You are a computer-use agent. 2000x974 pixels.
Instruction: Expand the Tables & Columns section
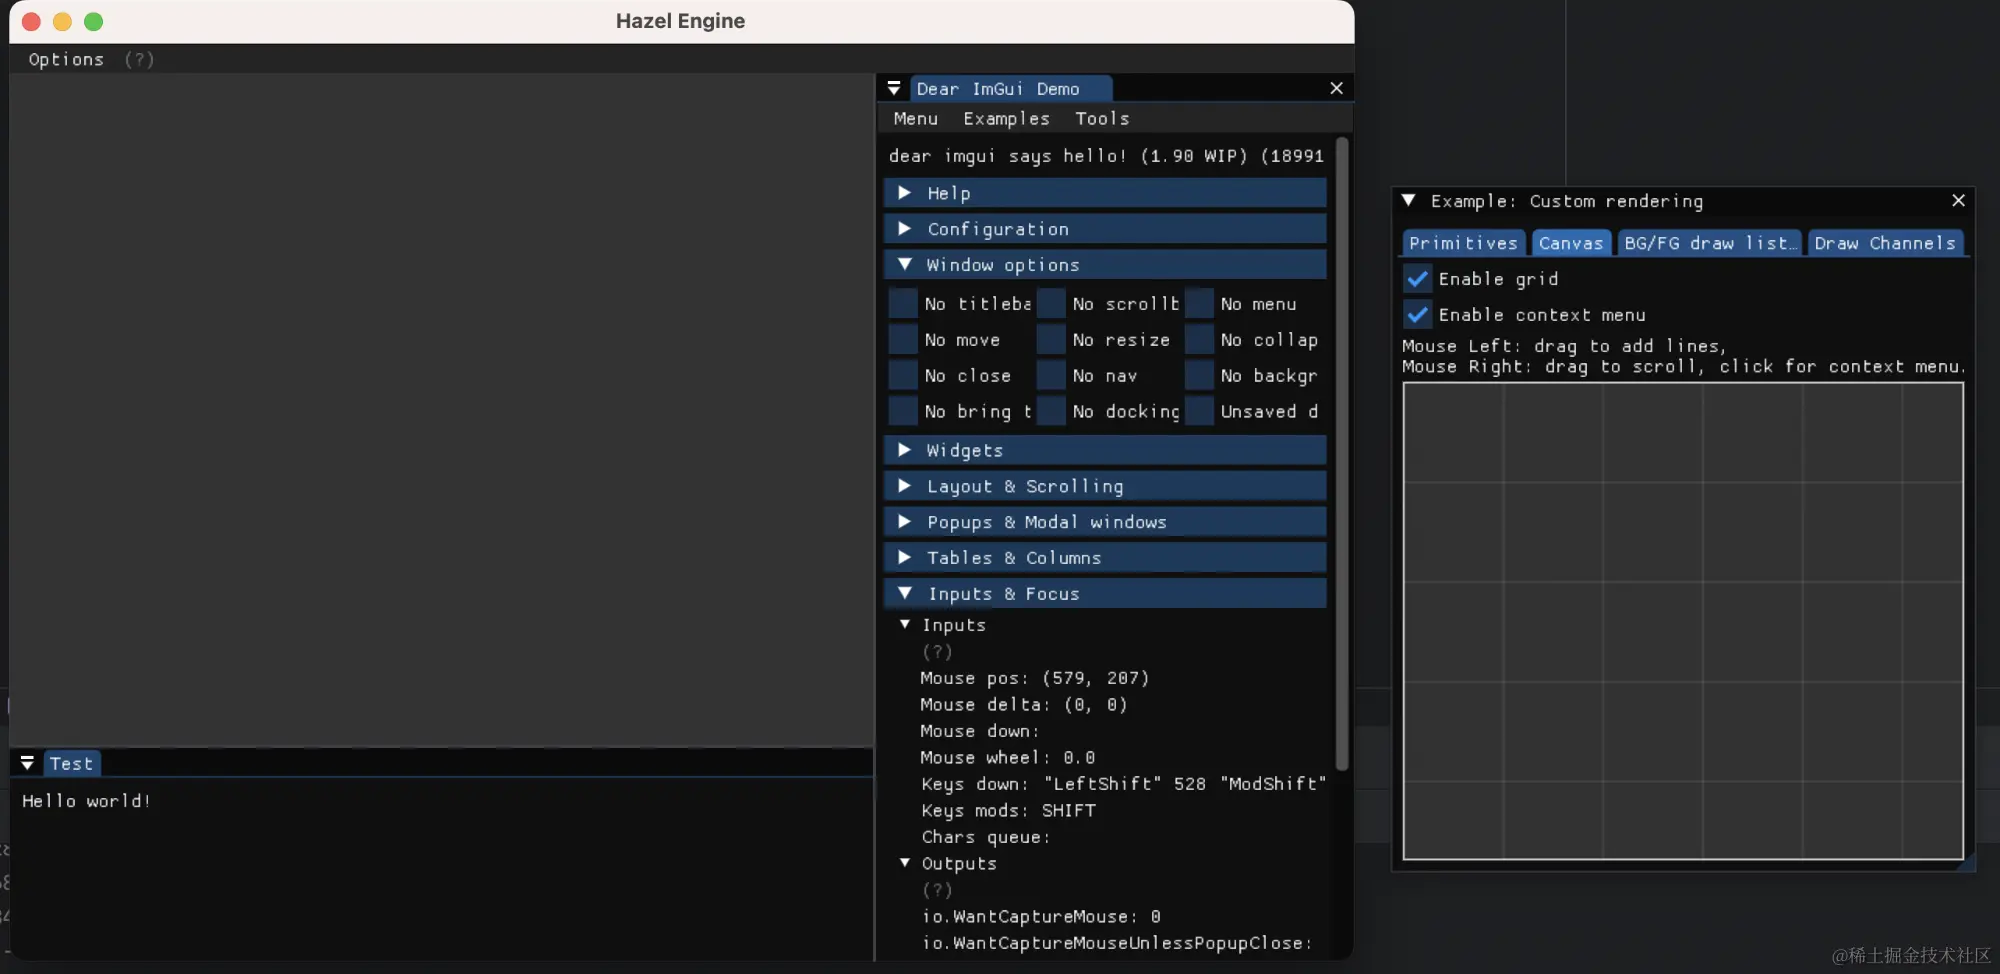tap(1105, 557)
